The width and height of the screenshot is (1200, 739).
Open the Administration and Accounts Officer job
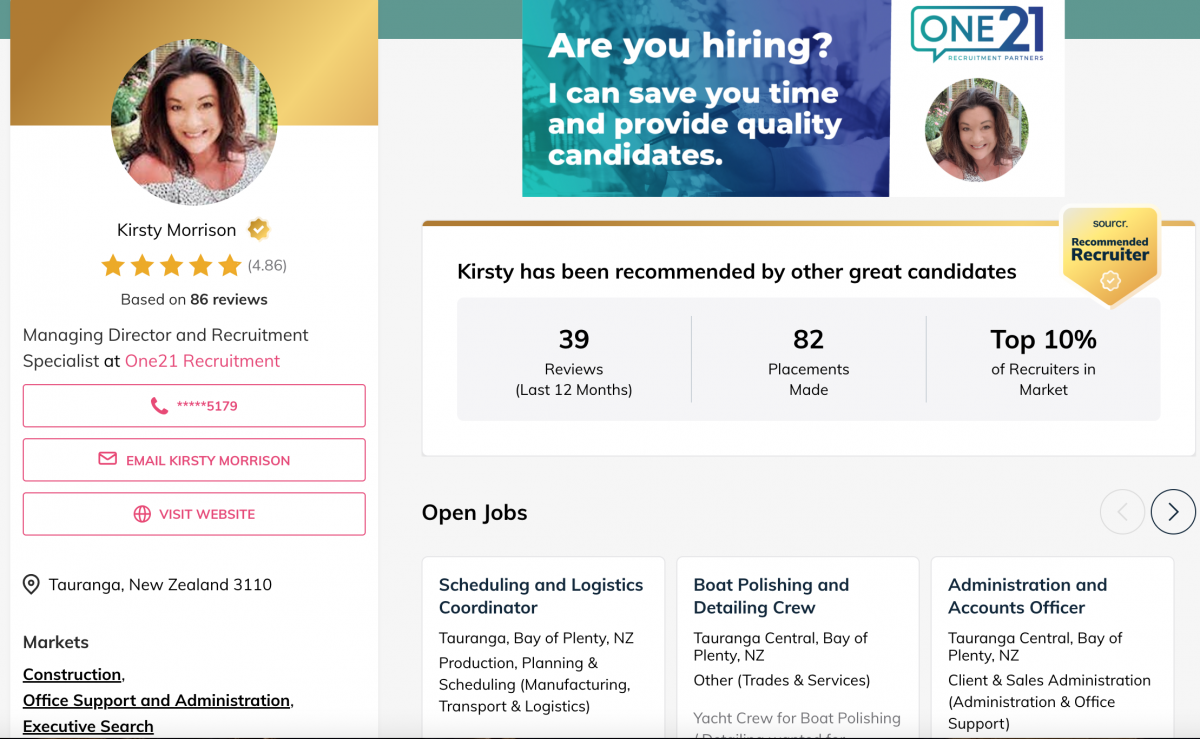point(1027,596)
